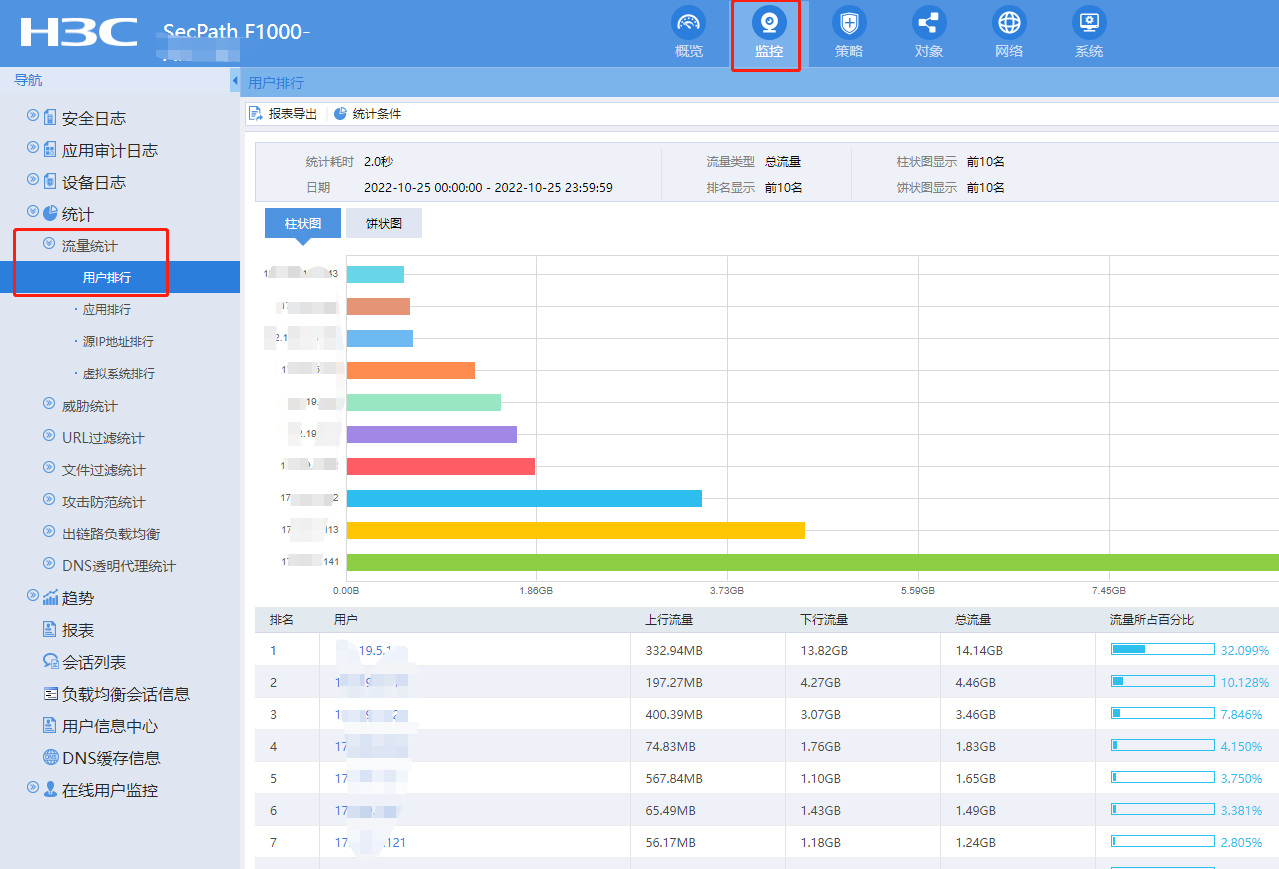Screen dimensions: 1279x869
Task: Open the 系统 system monitor icon
Action: [x=1088, y=23]
